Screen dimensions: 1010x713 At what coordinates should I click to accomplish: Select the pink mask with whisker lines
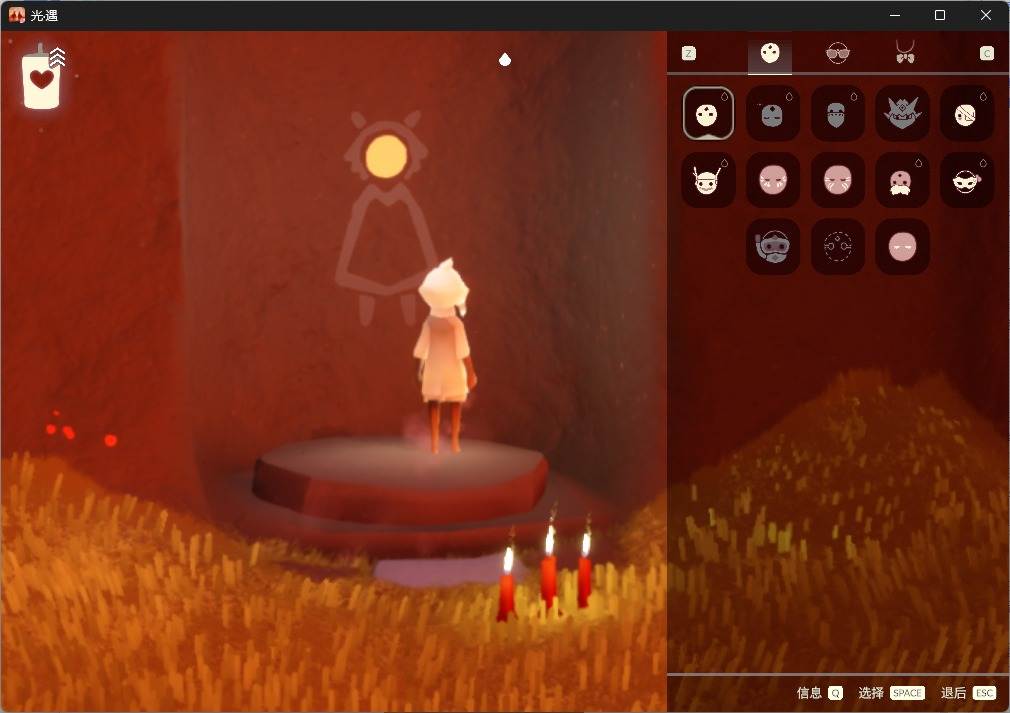[837, 180]
